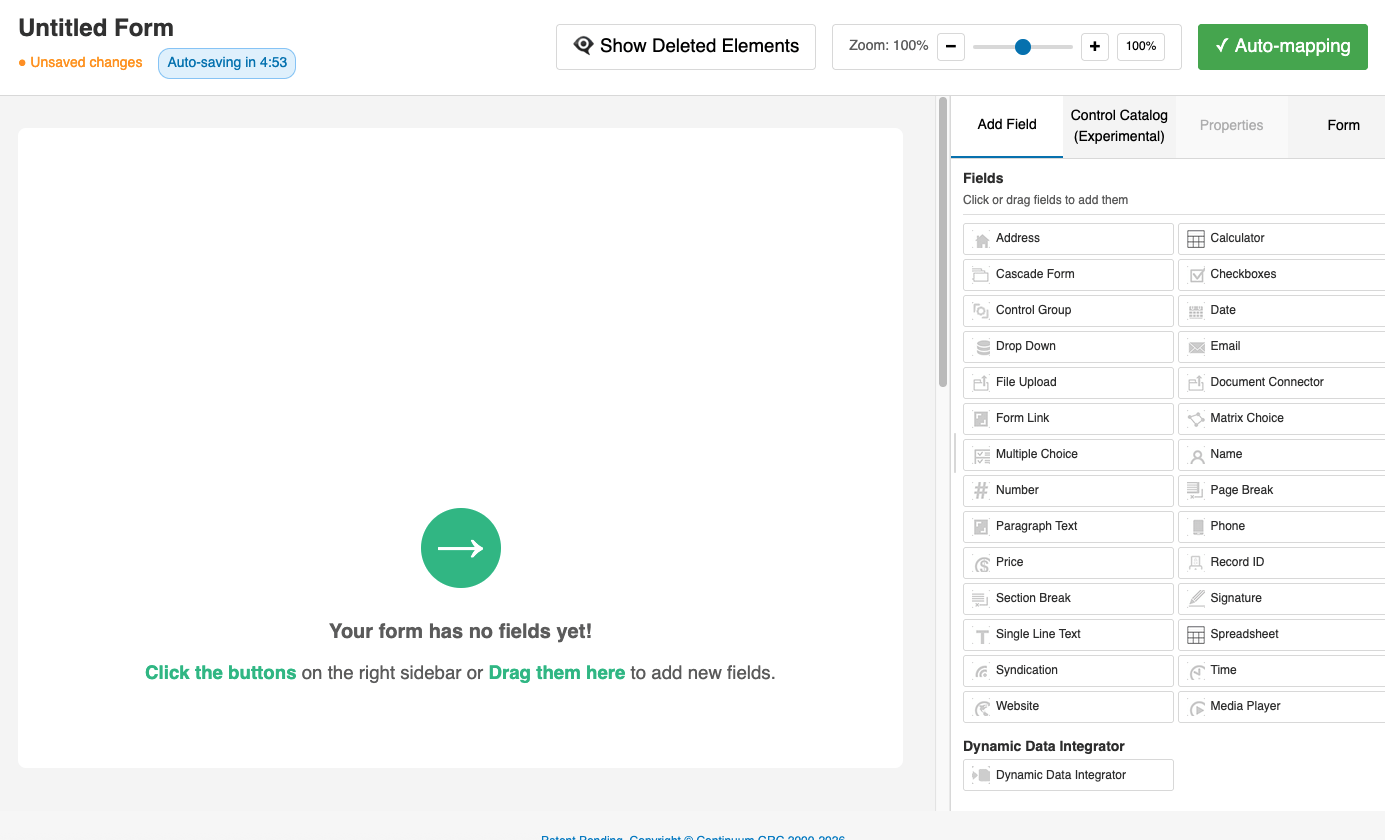Click the Email envelope icon
The image size is (1385, 840).
point(1196,347)
